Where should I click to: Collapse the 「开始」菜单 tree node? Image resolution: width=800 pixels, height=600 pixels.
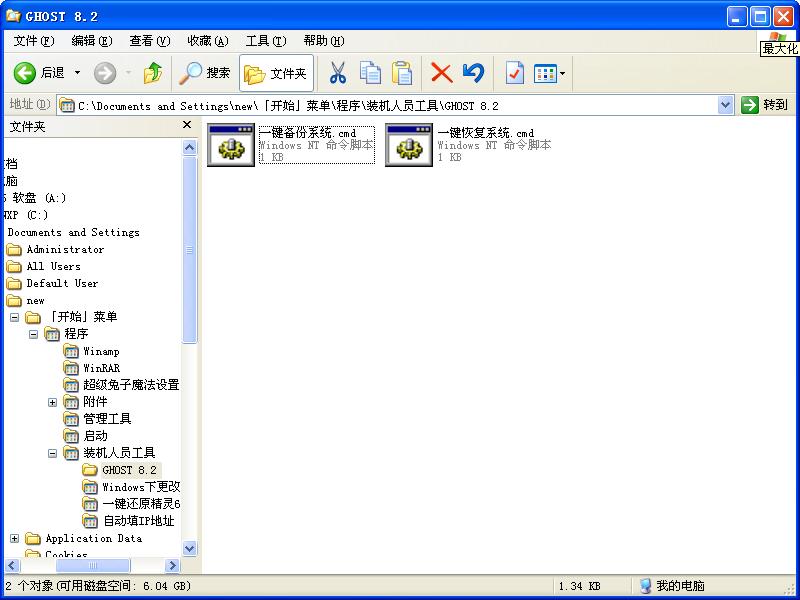click(14, 317)
